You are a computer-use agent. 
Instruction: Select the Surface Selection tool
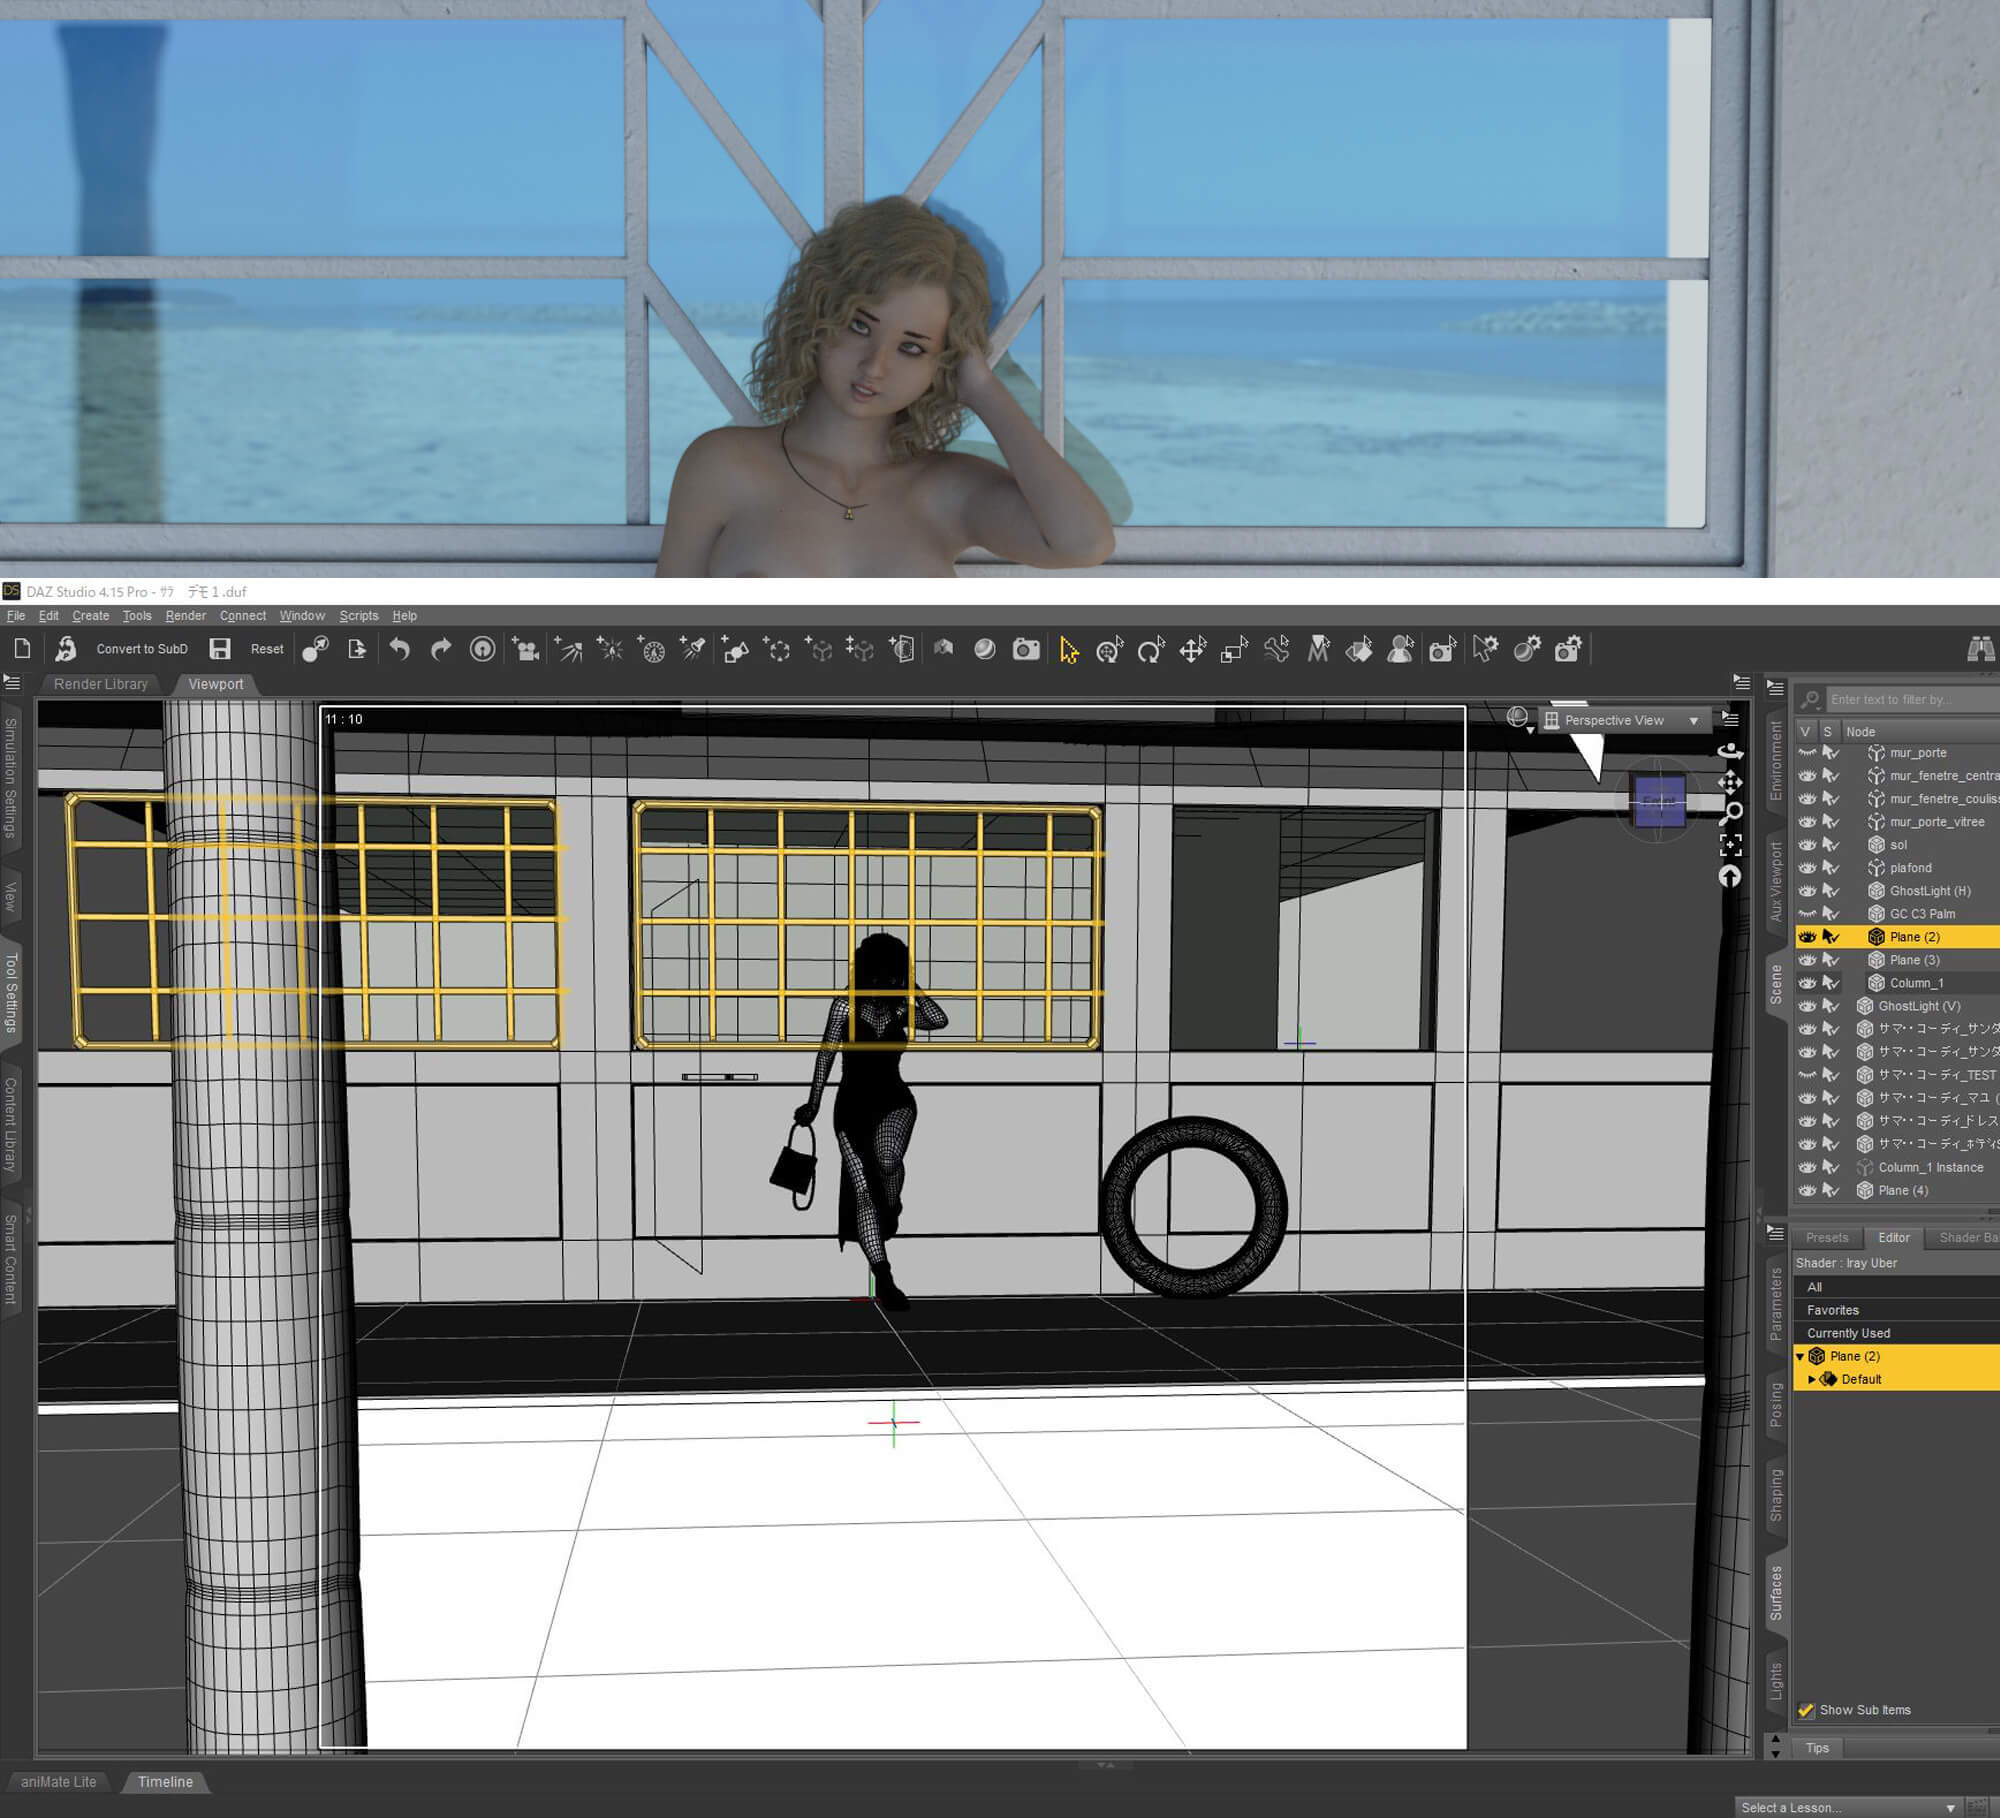(x=1359, y=650)
